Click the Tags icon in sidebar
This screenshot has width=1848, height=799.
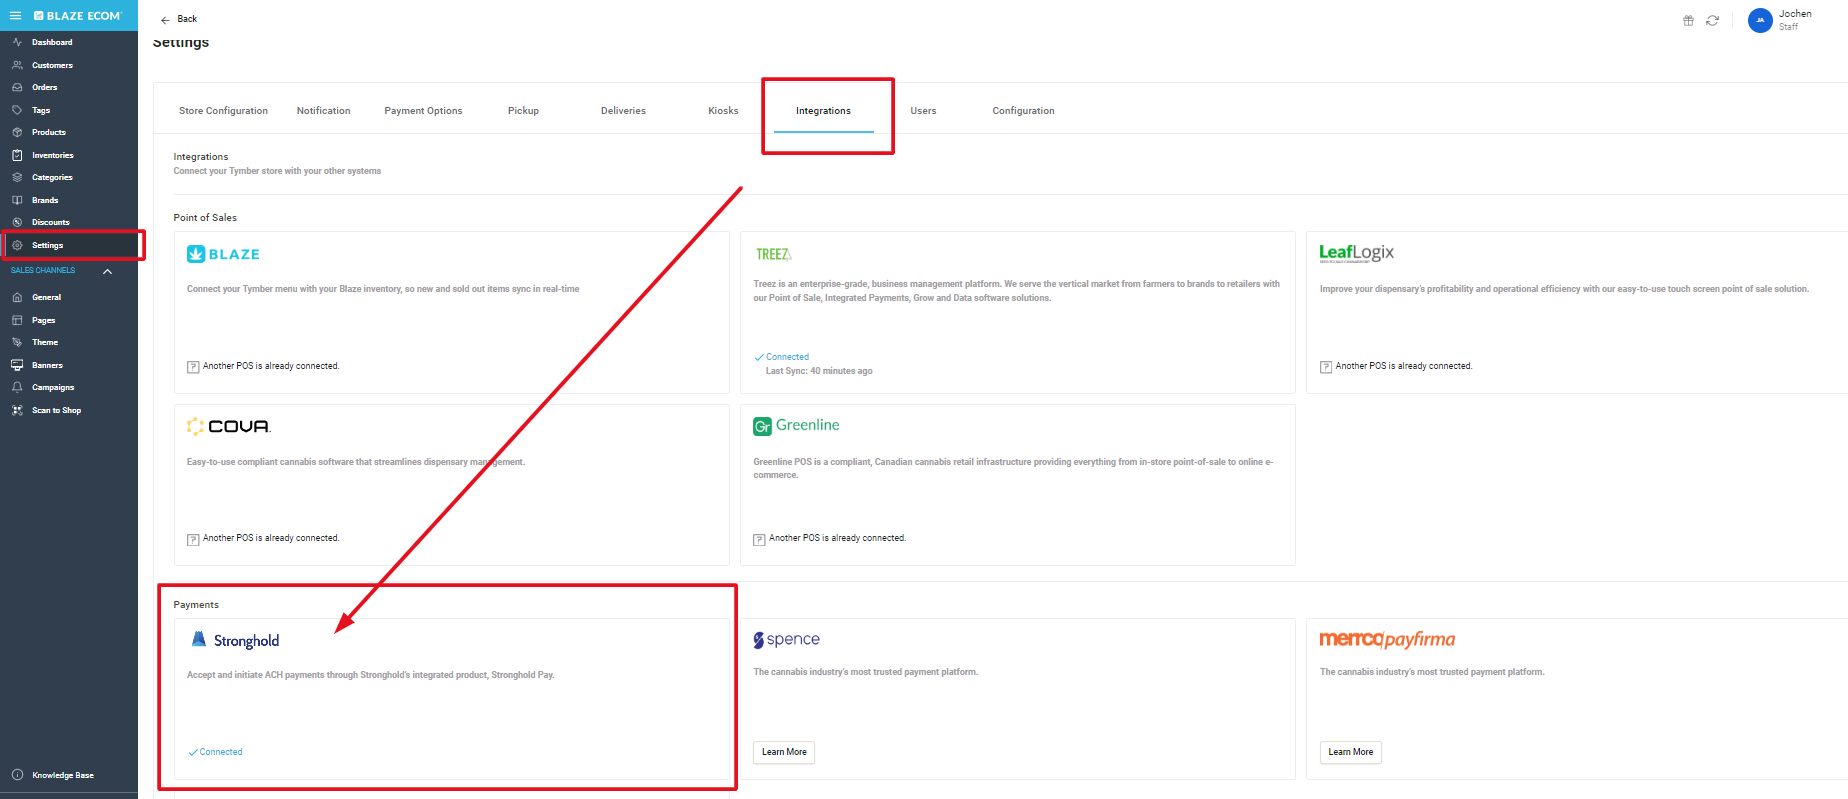click(x=17, y=110)
